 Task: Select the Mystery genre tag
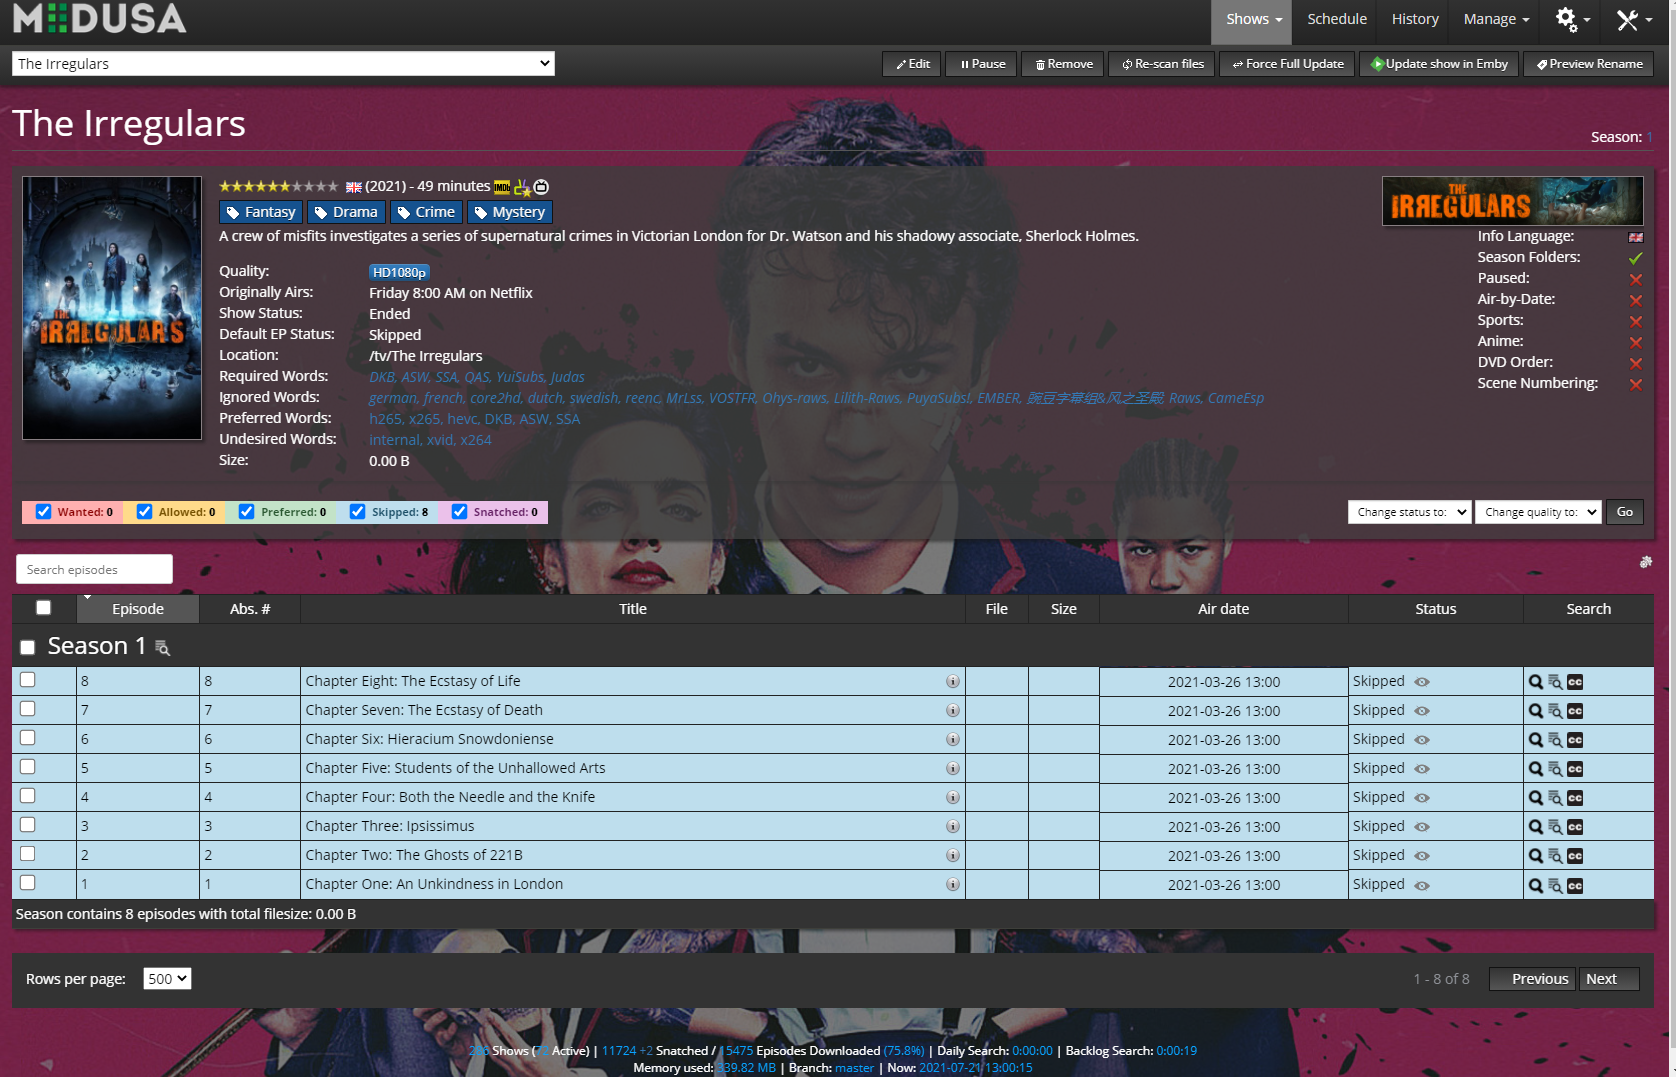click(x=509, y=211)
